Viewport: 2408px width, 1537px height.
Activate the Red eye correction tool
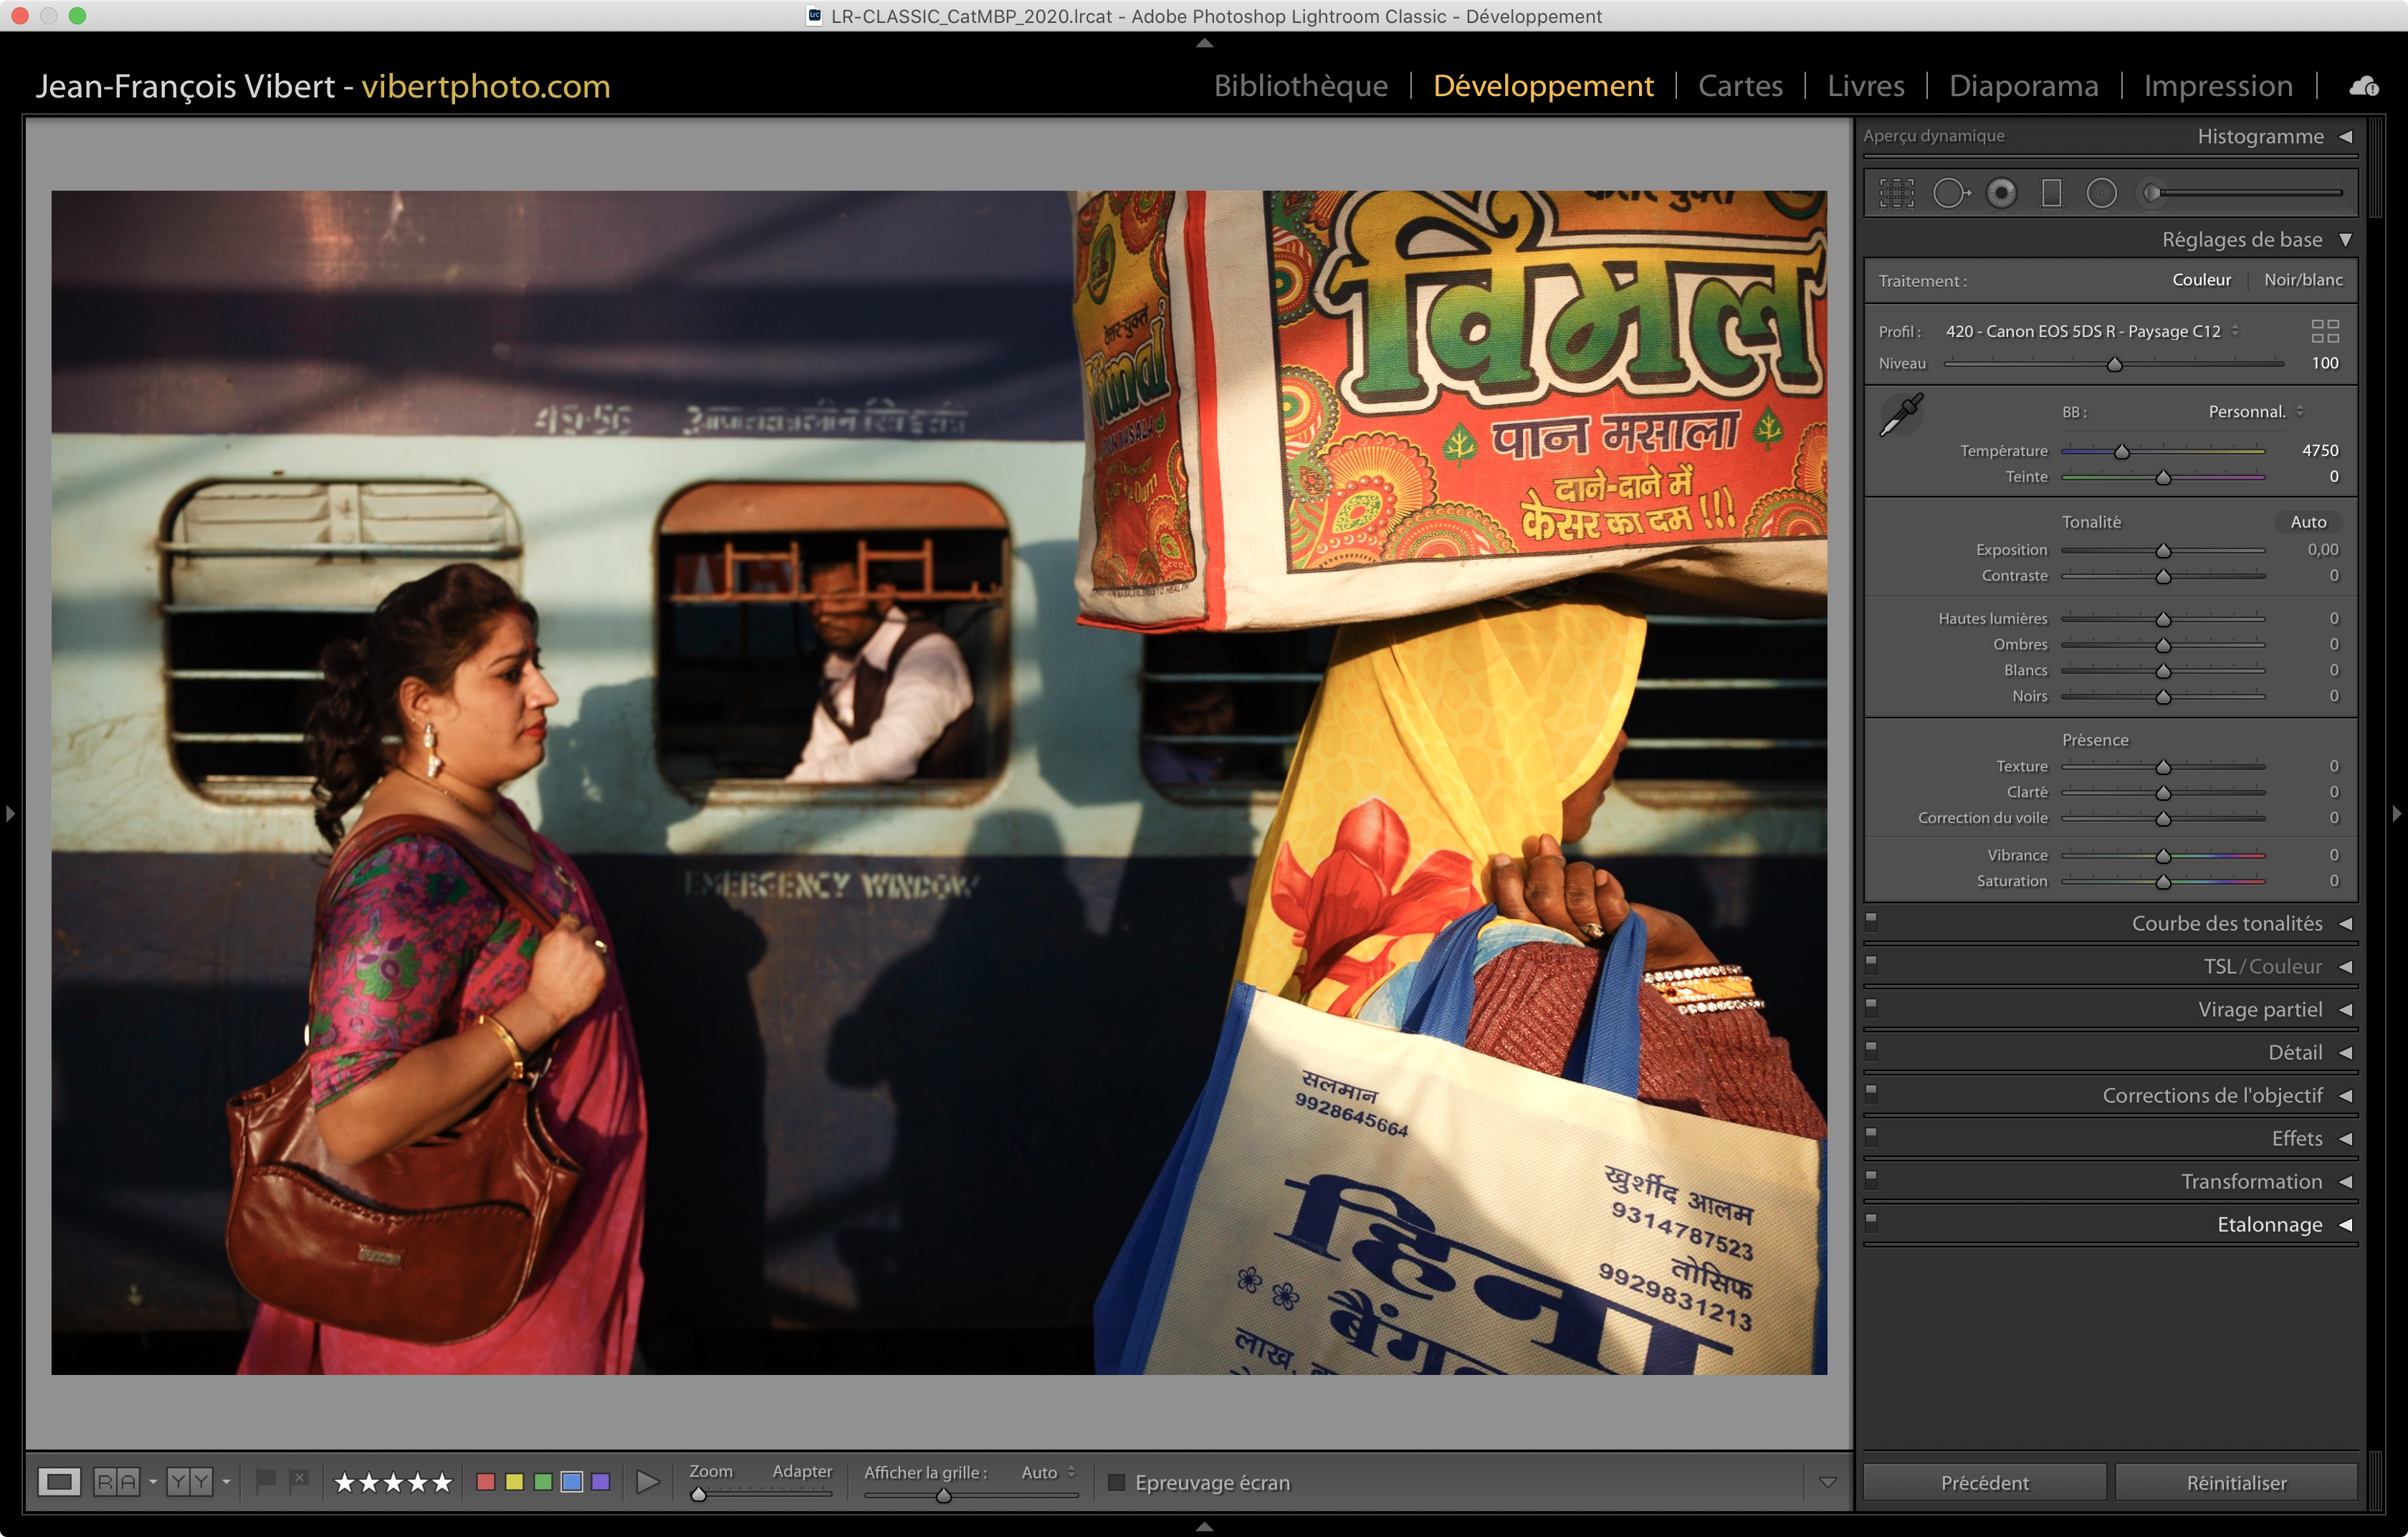(x=2001, y=193)
